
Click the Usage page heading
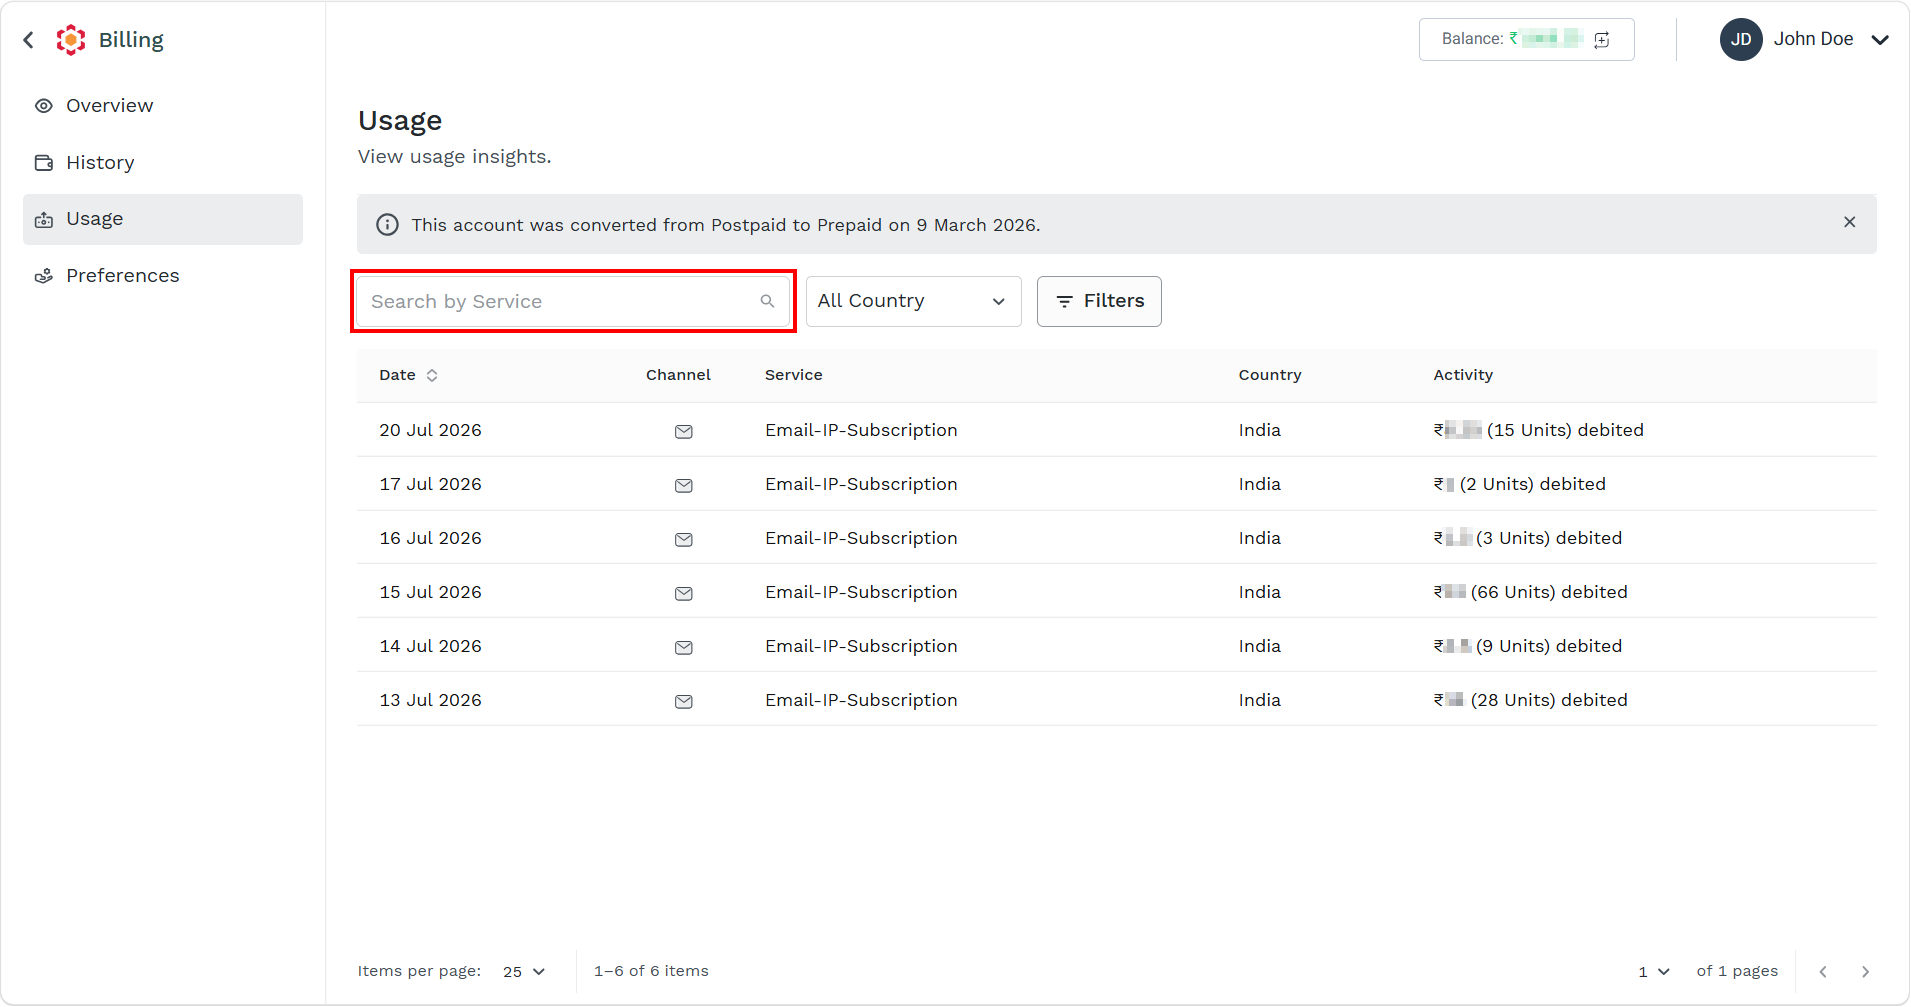point(400,121)
